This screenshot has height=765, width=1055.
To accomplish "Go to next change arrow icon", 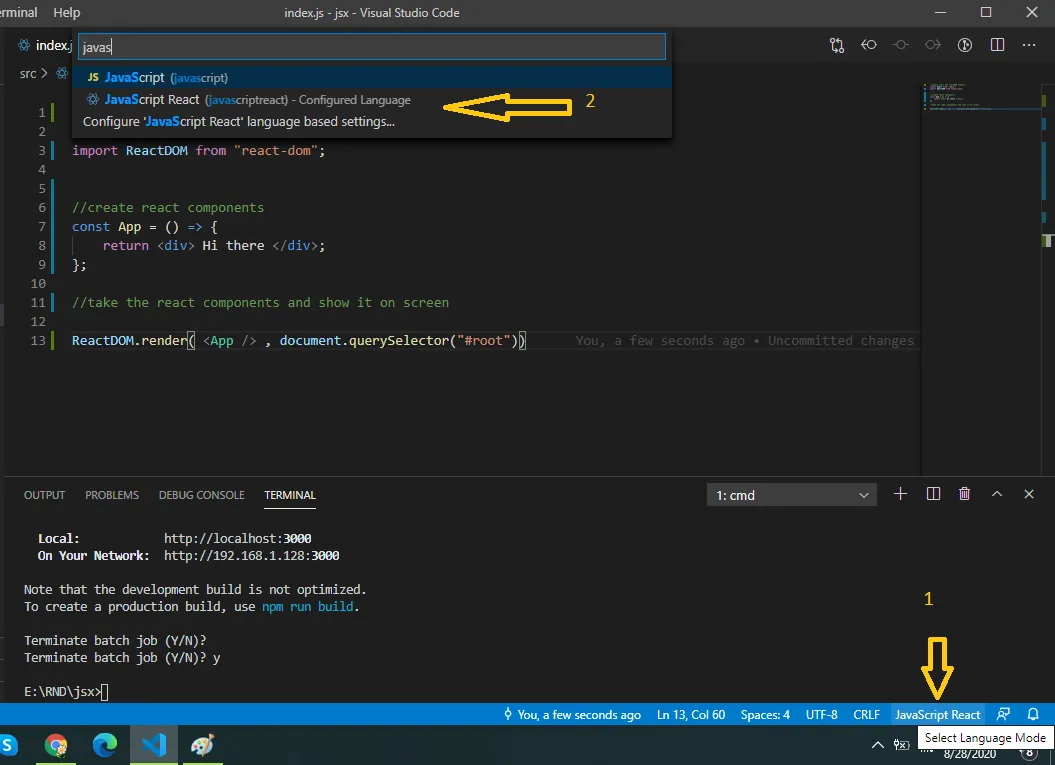I will coord(933,45).
